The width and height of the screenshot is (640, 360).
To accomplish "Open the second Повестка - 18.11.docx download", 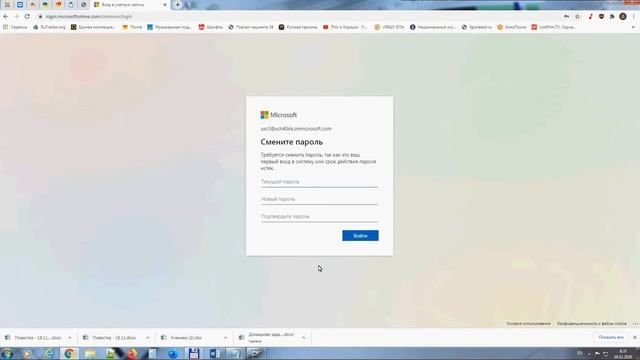I will tap(110, 338).
